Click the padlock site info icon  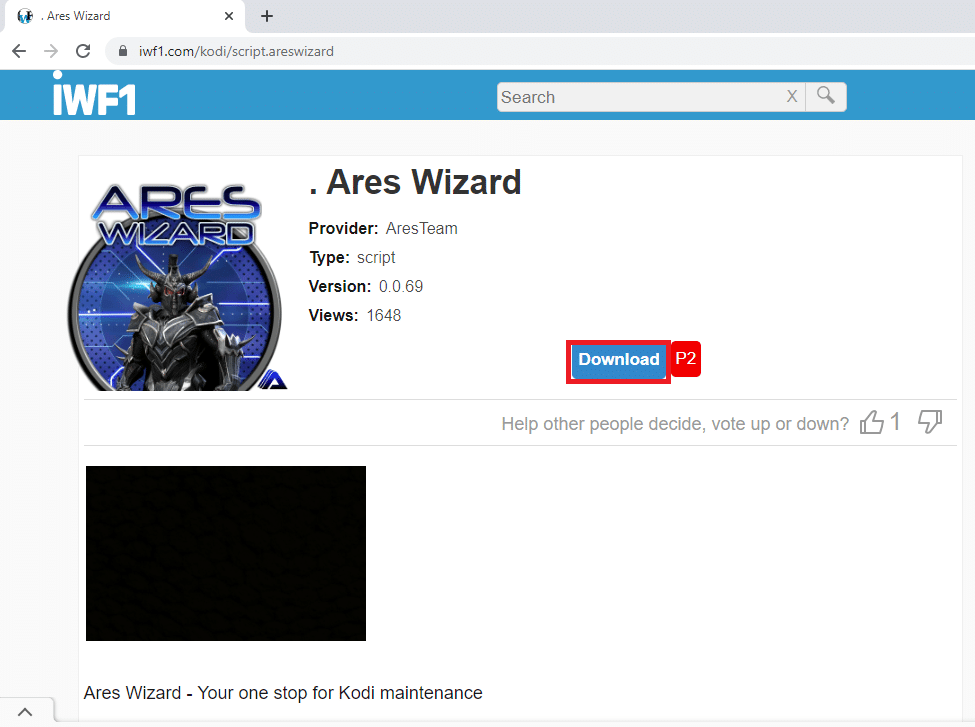122,51
